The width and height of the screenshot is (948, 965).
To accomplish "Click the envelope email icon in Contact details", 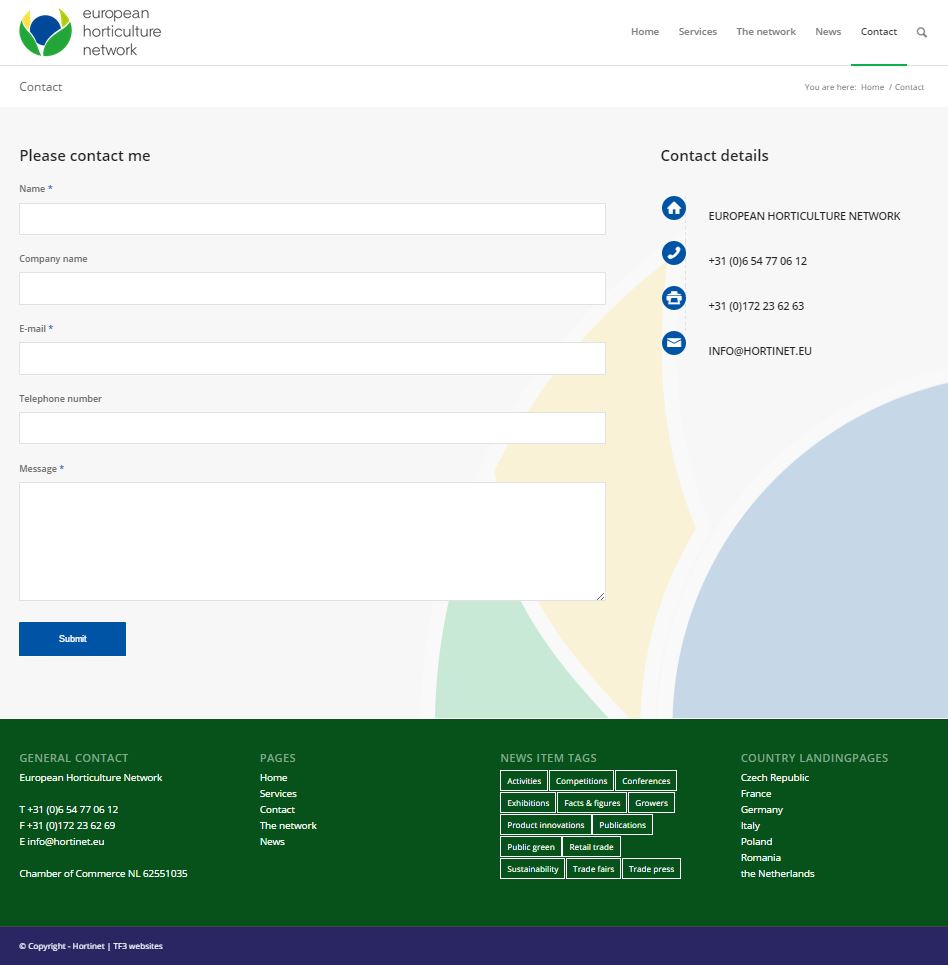I will coord(673,343).
